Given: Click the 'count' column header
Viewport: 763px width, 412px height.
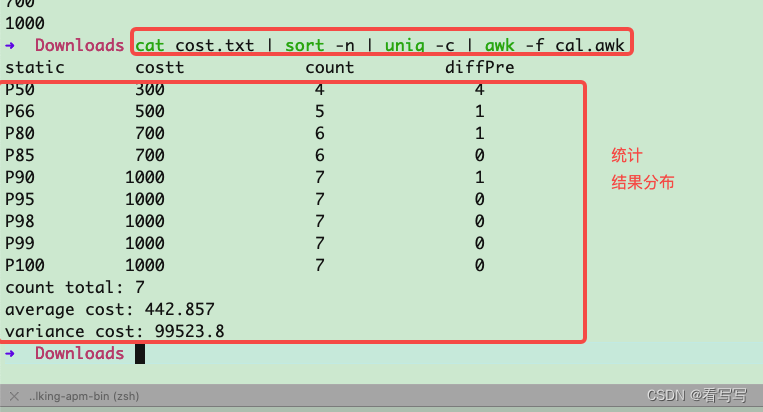Looking at the screenshot, I should pyautogui.click(x=329, y=67).
